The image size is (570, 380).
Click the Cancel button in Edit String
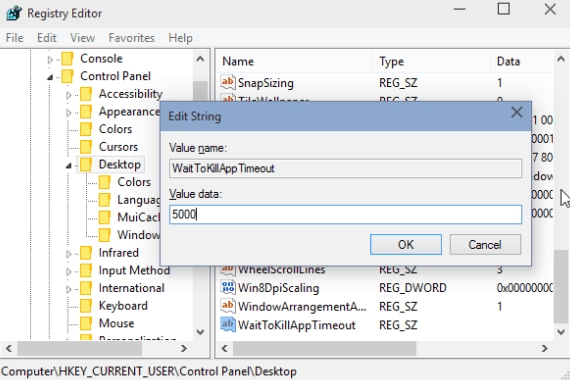(485, 244)
